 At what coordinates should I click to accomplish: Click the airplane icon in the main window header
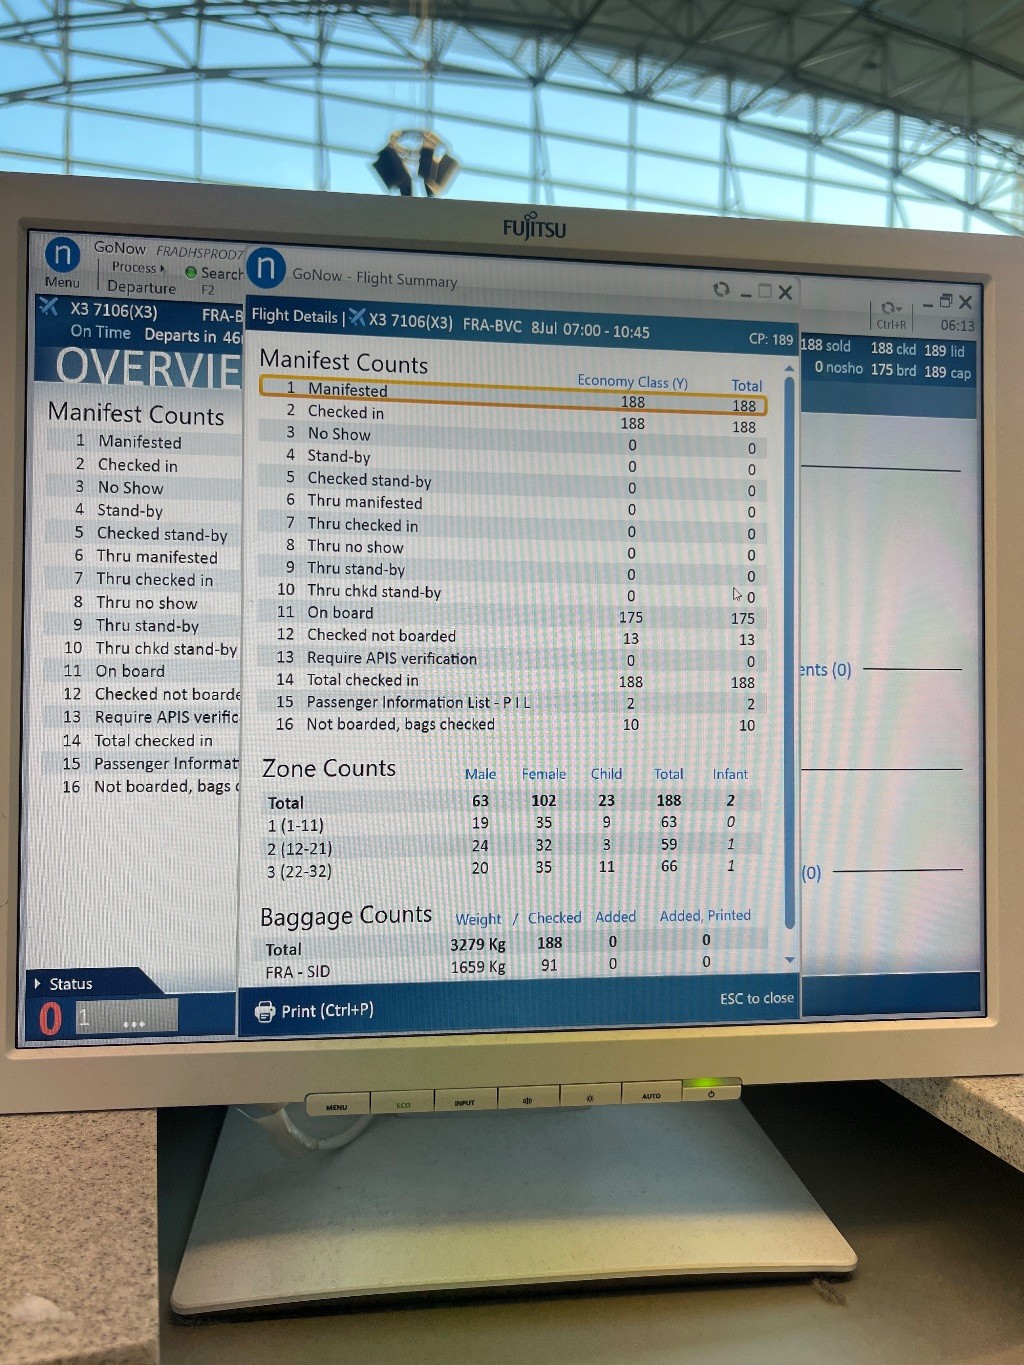pos(48,307)
